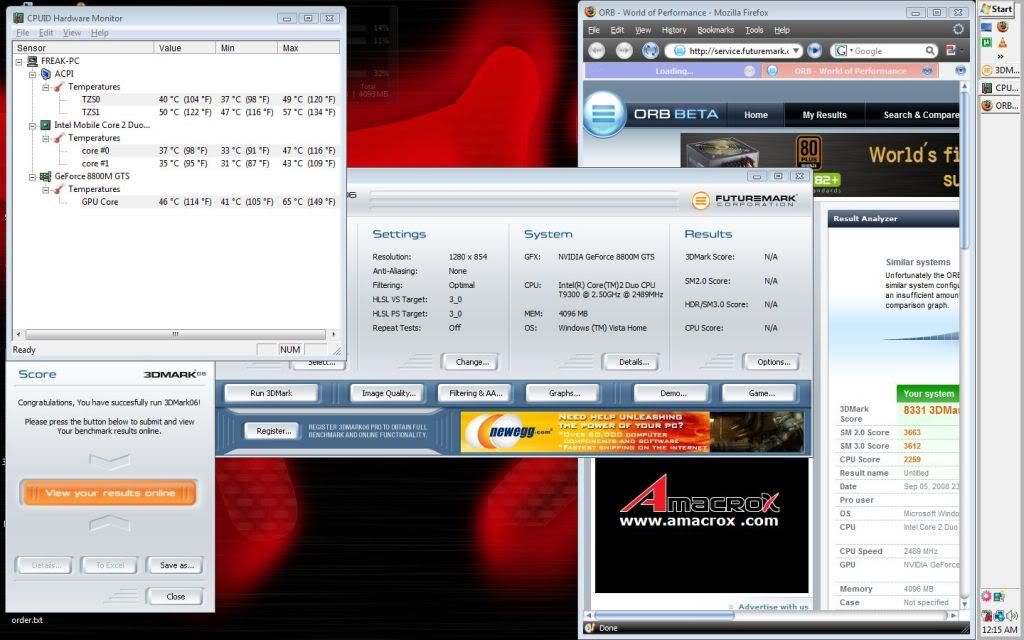Click the pink gear tray icon

tap(986, 596)
